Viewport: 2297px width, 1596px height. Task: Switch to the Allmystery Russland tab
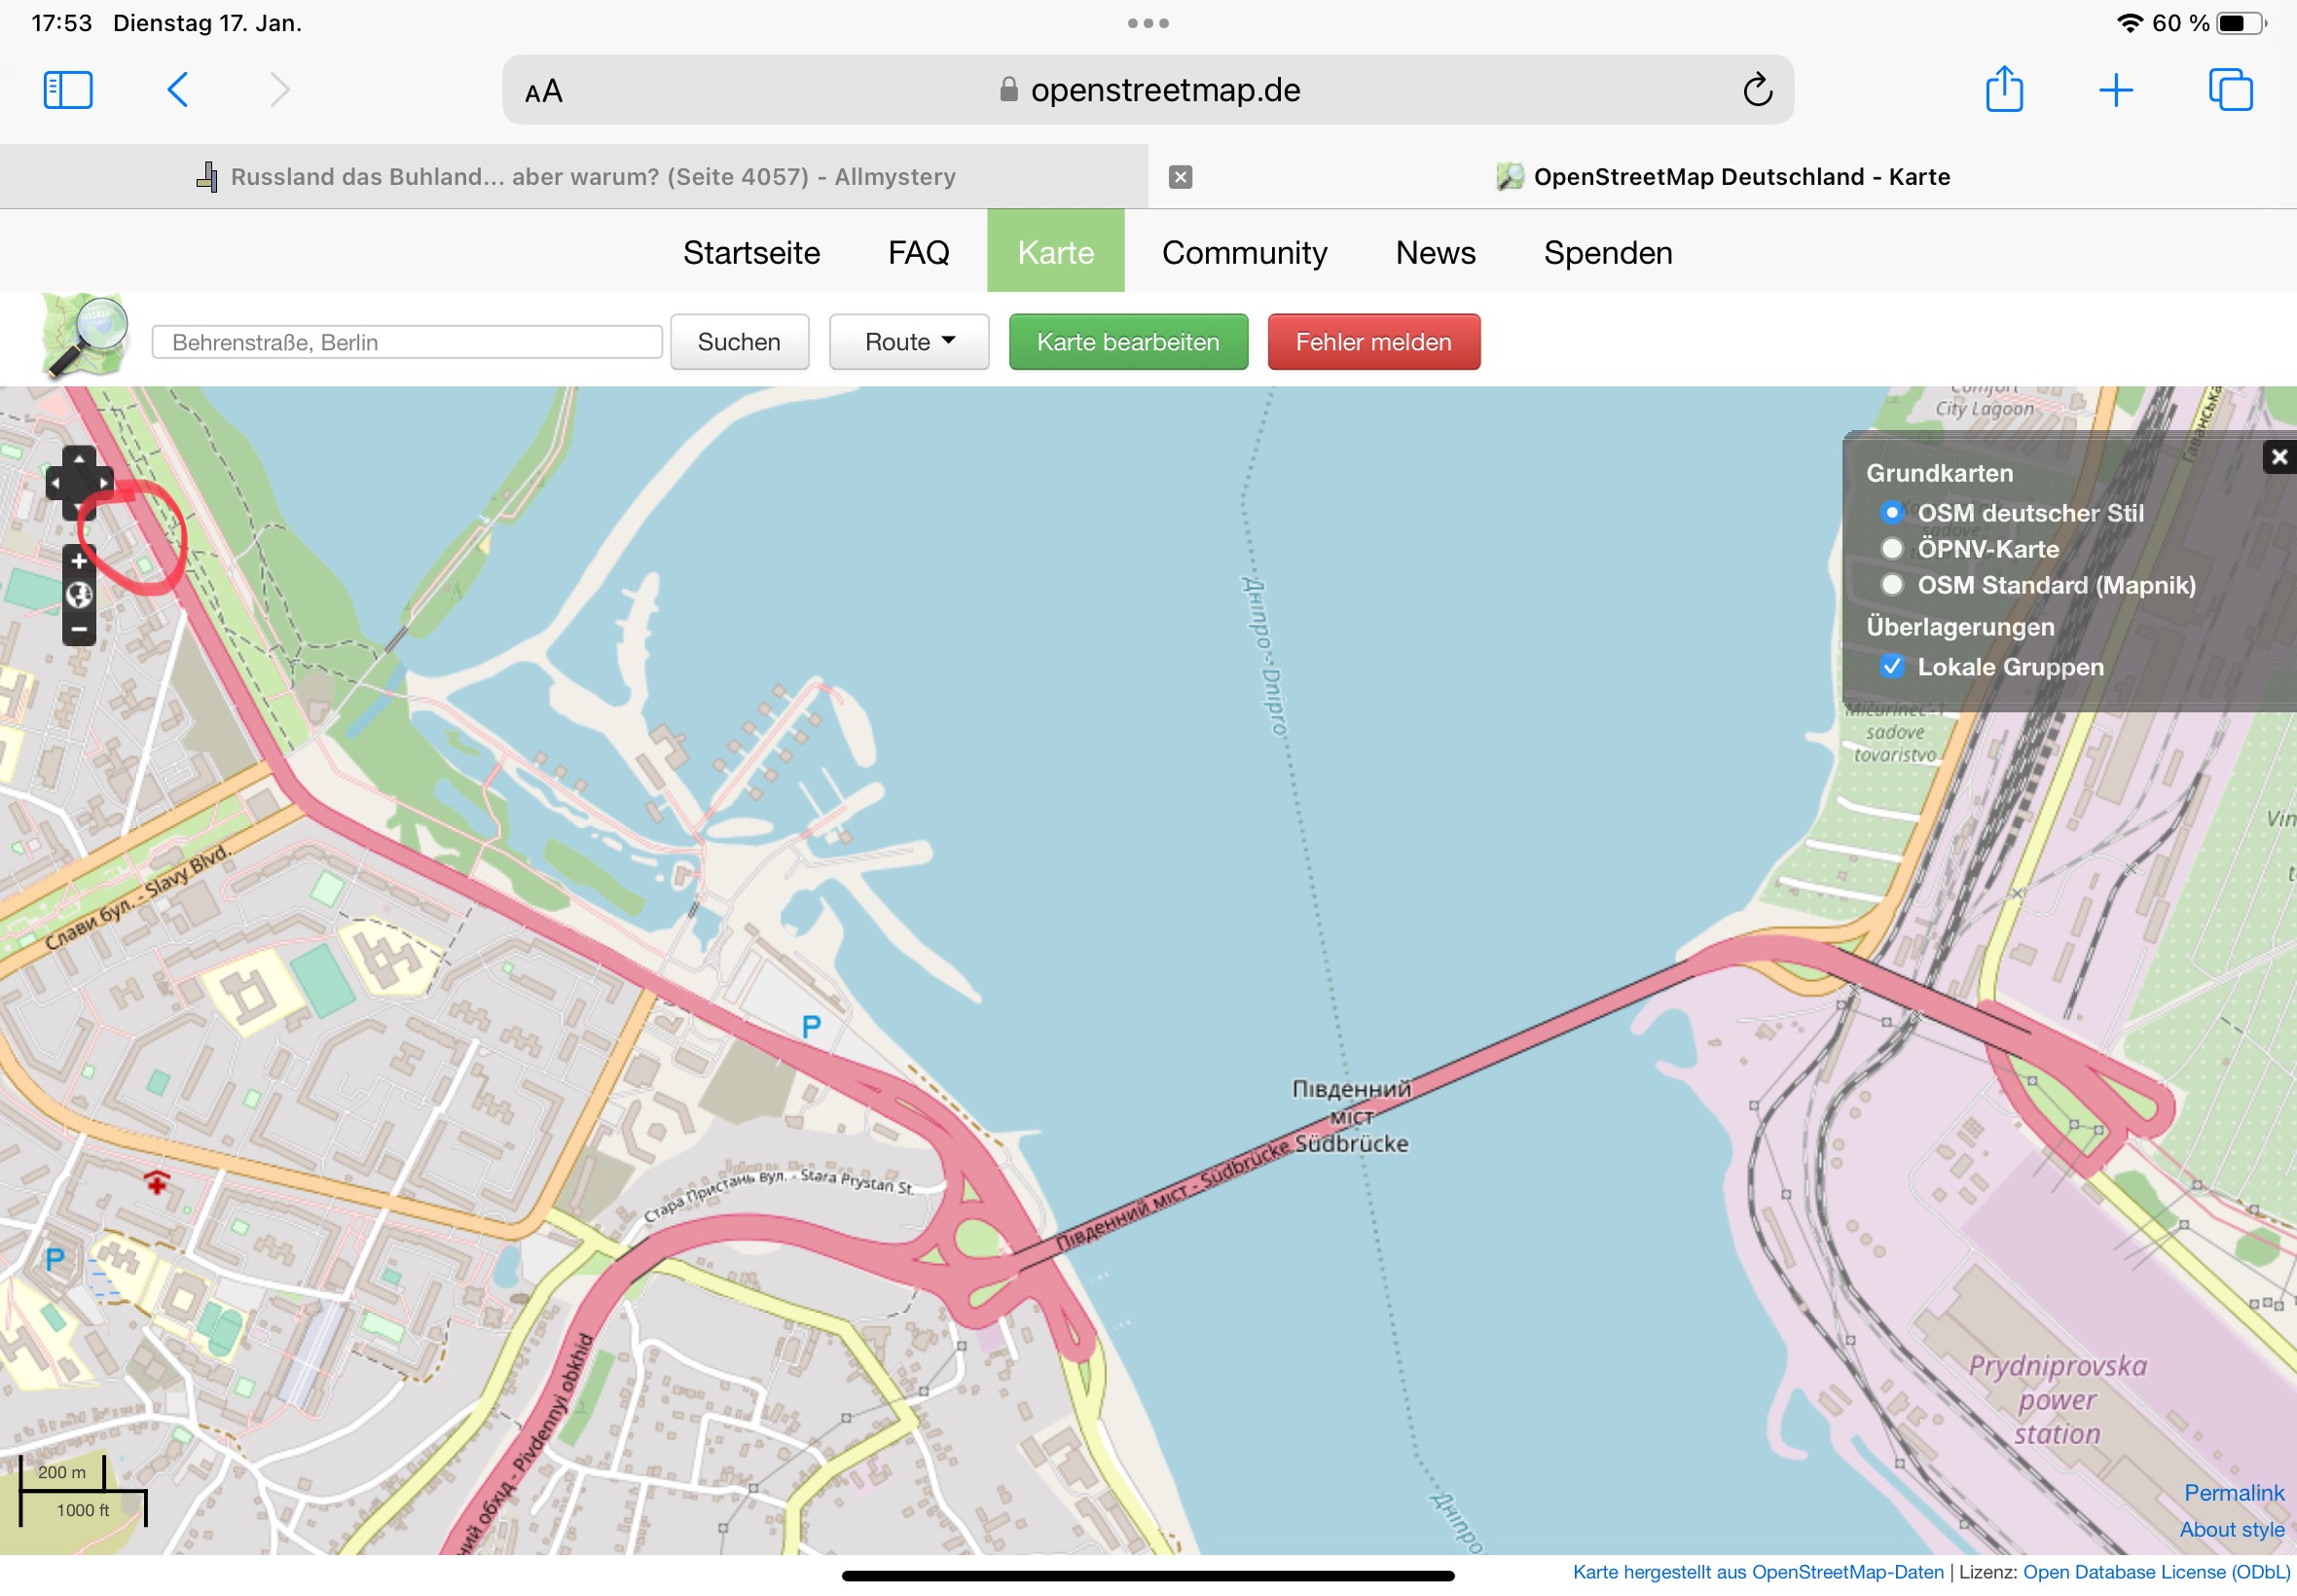[574, 177]
